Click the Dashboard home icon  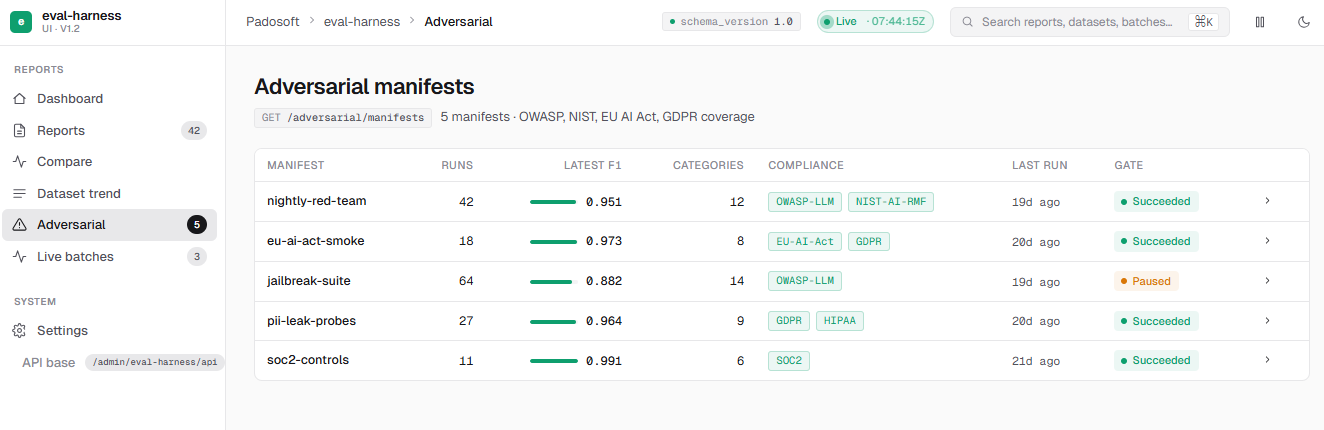19,99
